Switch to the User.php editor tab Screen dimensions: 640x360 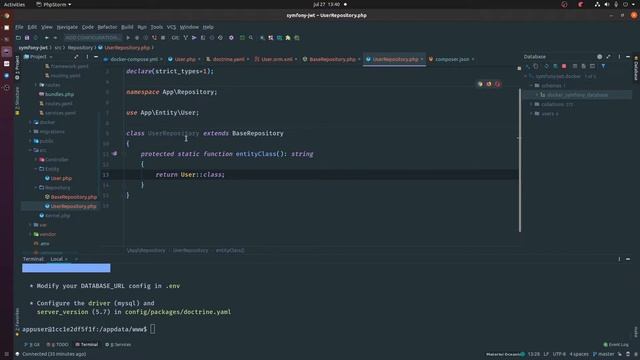tap(184, 59)
